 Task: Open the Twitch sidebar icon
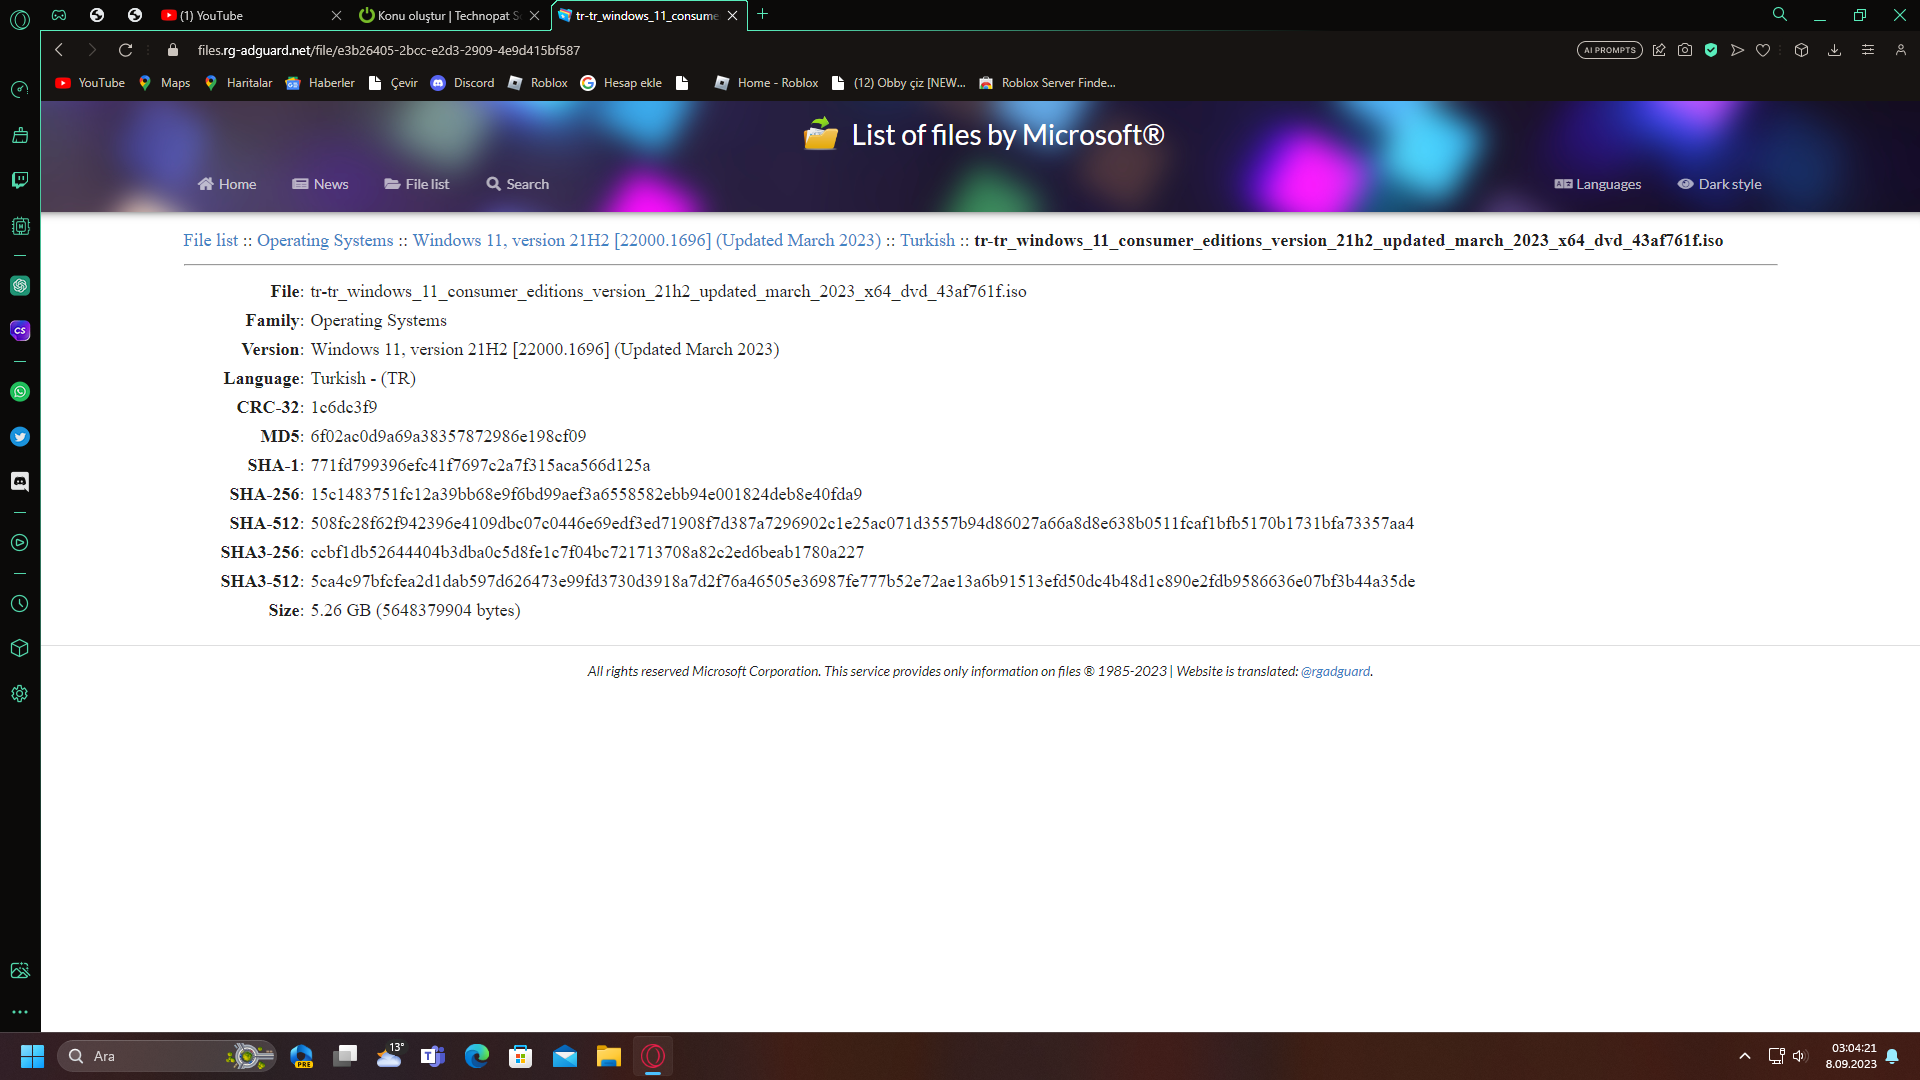tap(20, 180)
